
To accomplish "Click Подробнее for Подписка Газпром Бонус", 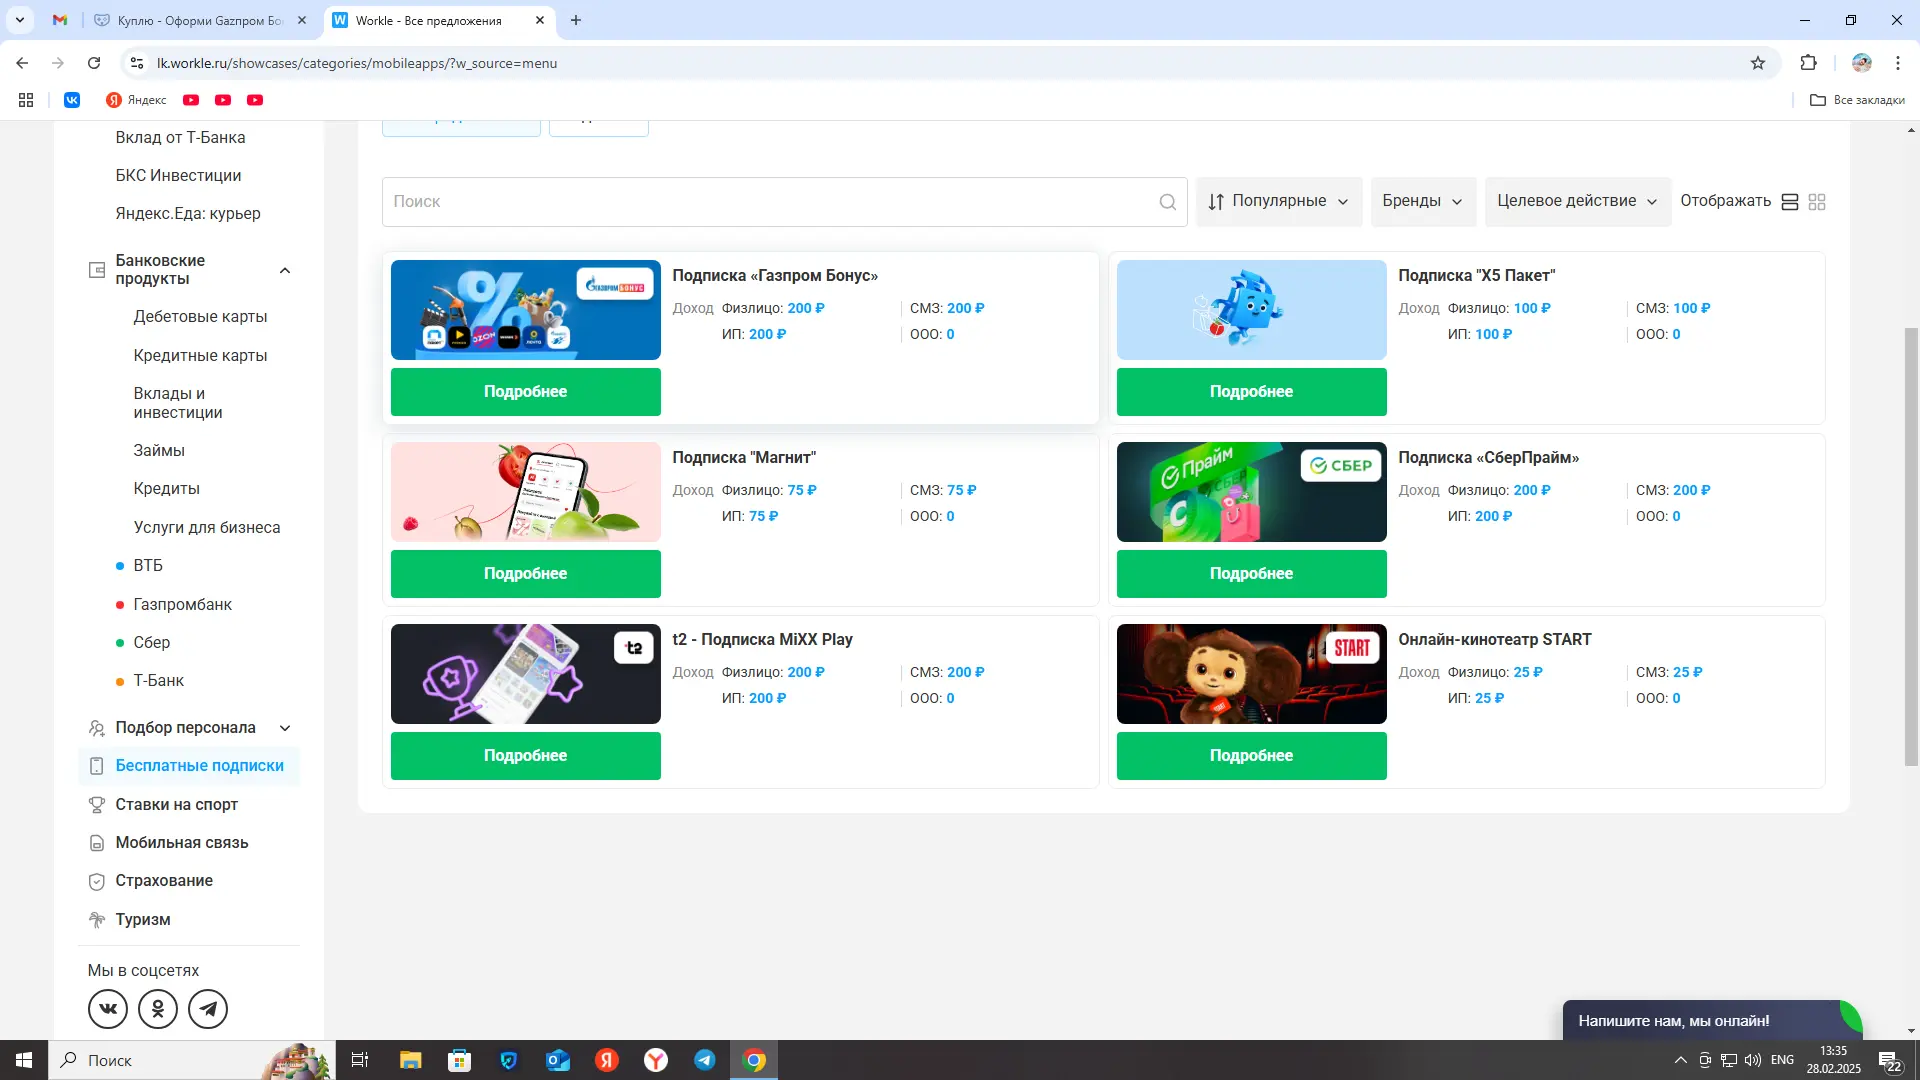I will (526, 392).
